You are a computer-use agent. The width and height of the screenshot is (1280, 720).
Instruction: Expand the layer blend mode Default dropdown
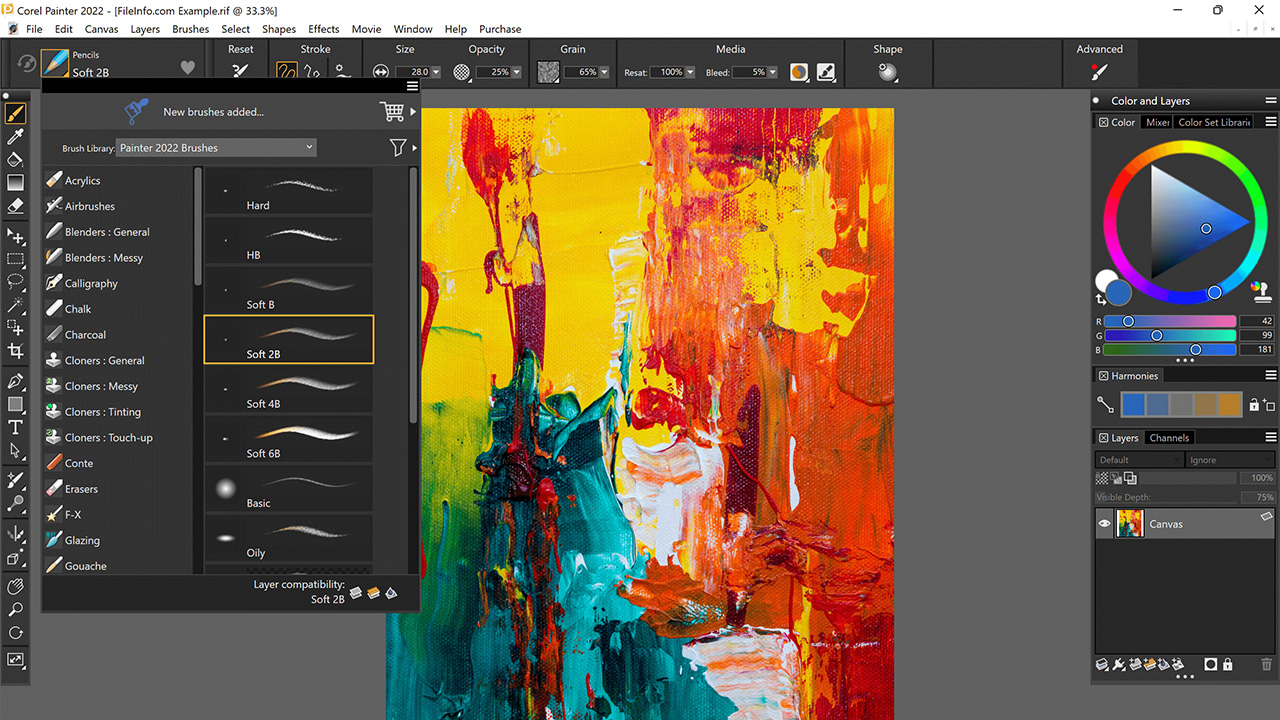coord(1139,459)
